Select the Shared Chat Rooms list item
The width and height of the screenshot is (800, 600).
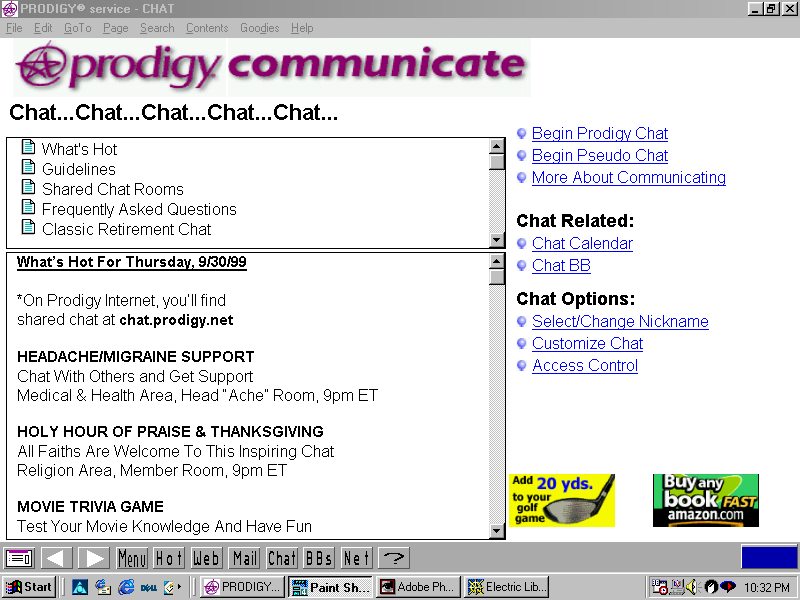tap(112, 189)
